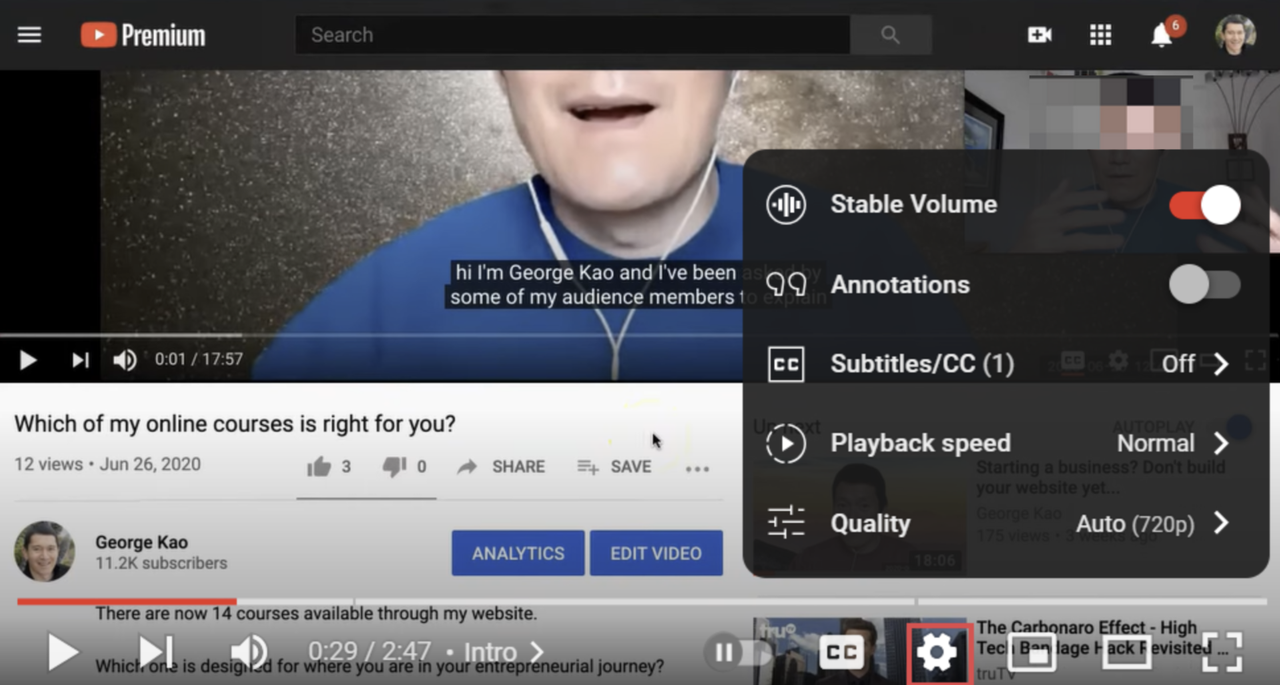Screen dimensions: 1280x685
Task: Switch to theater mode left of the fullscreen icon
Action: (1126, 653)
